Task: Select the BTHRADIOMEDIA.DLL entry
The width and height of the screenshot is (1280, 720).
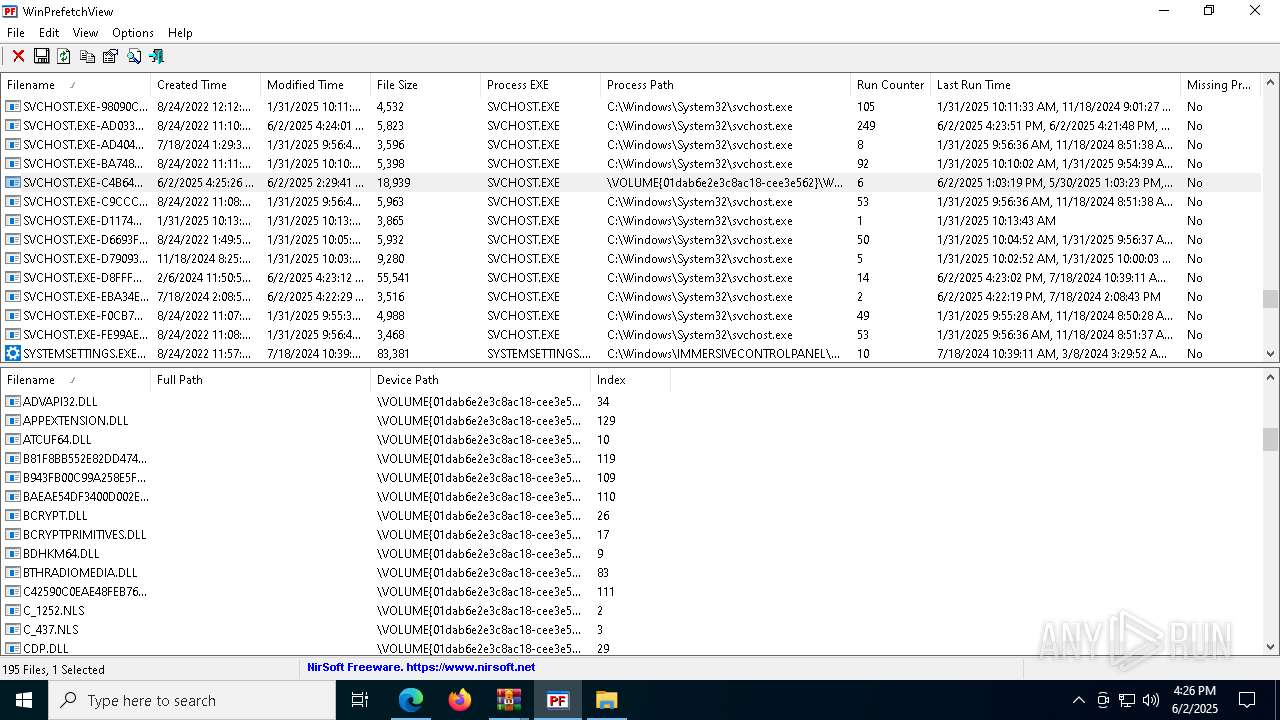Action: (80, 573)
